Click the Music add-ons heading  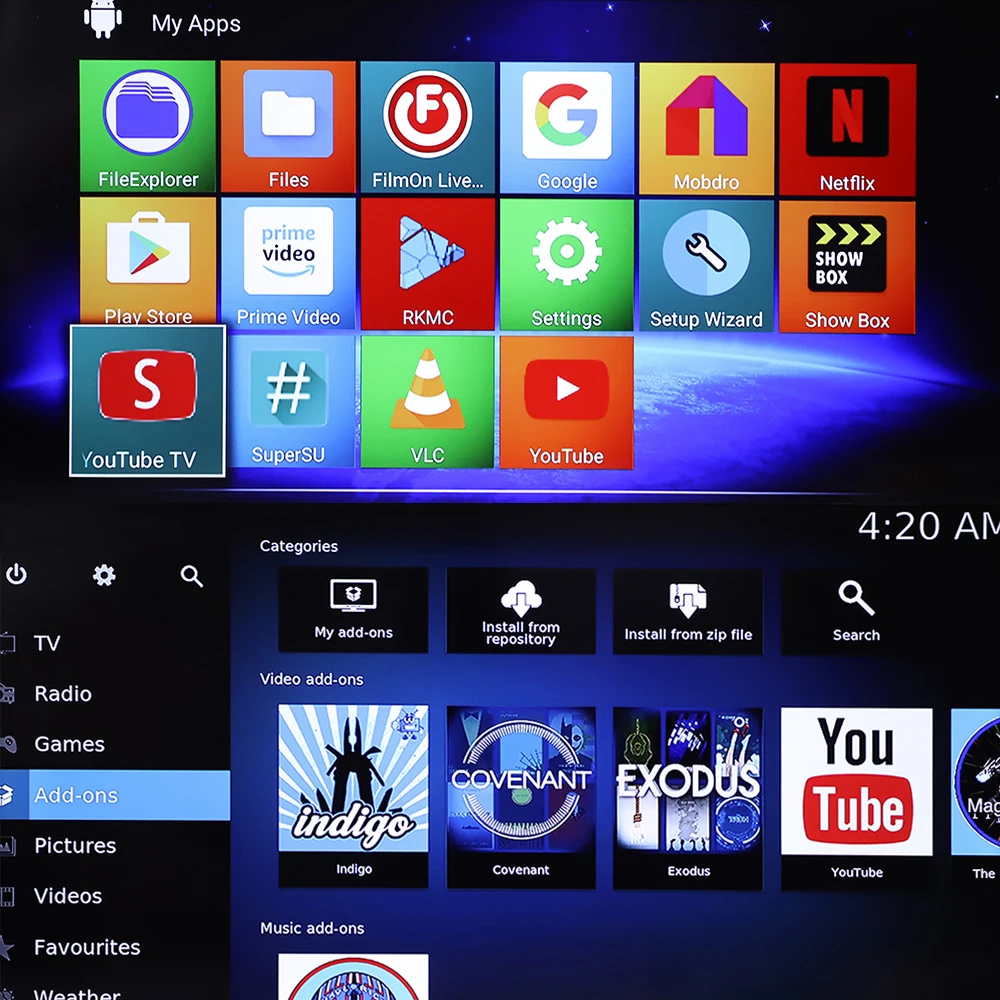click(312, 928)
